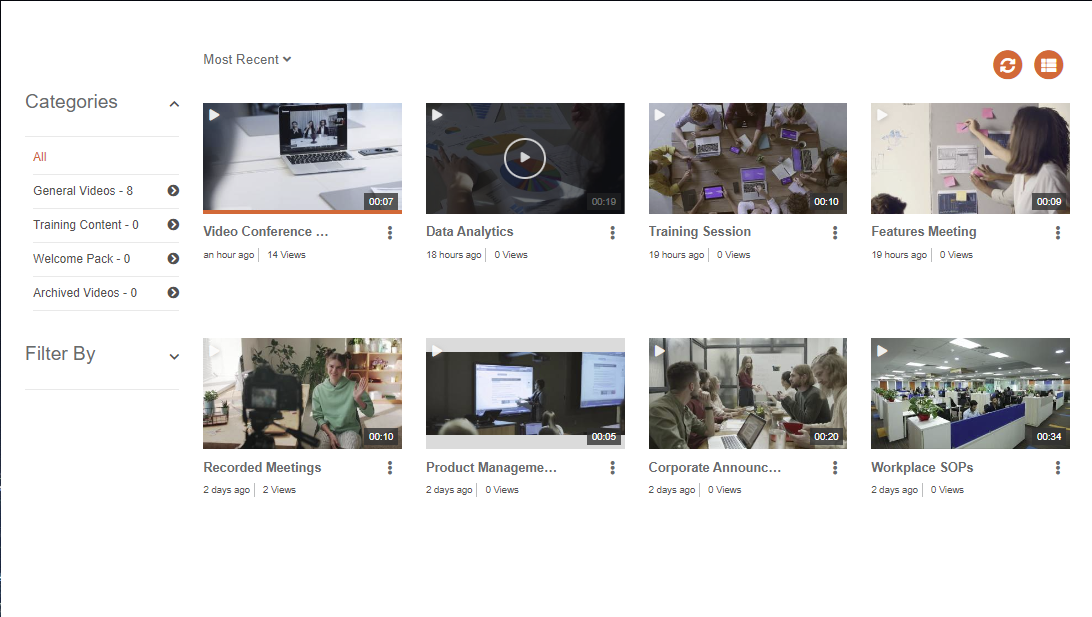Open the Most Recent sort dropdown
Screen dimensions: 1092x617
click(x=247, y=60)
